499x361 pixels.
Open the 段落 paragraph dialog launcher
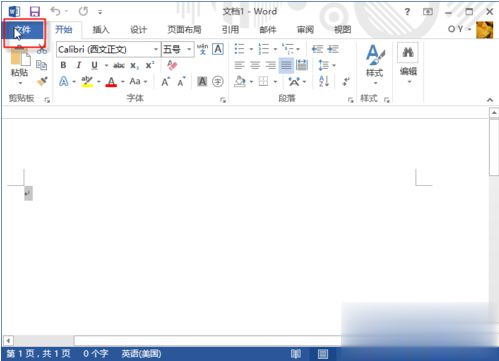pos(350,99)
